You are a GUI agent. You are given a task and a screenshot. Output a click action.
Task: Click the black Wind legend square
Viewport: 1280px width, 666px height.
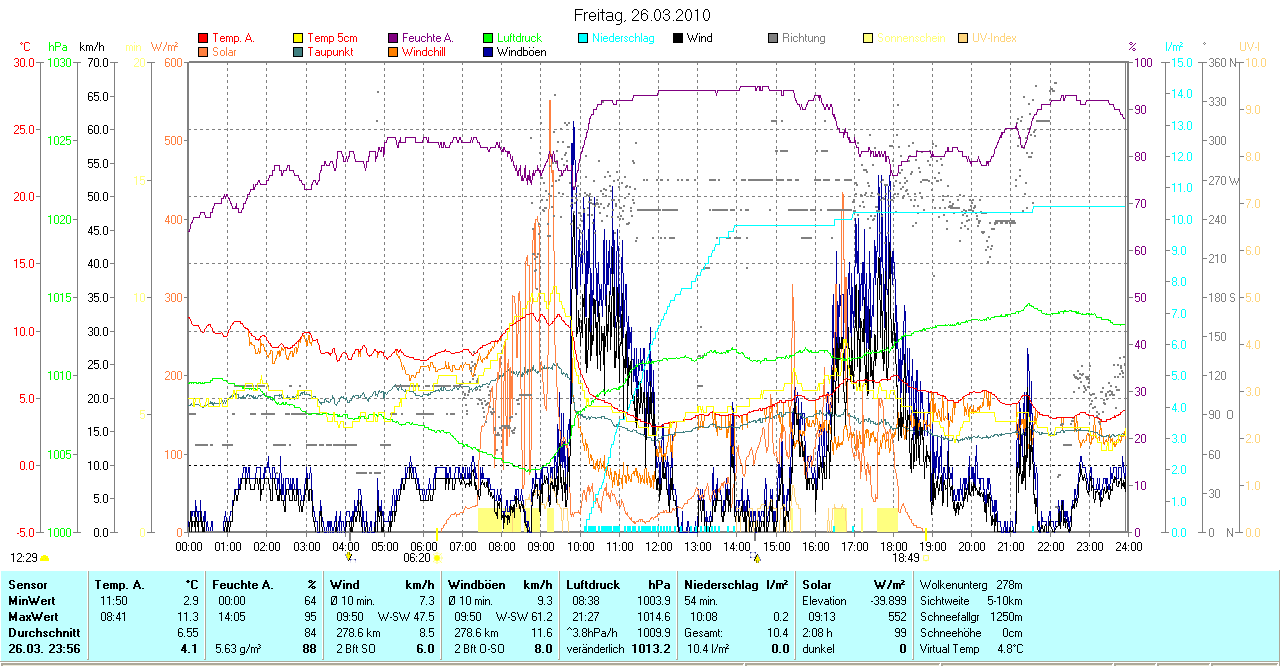pos(679,38)
